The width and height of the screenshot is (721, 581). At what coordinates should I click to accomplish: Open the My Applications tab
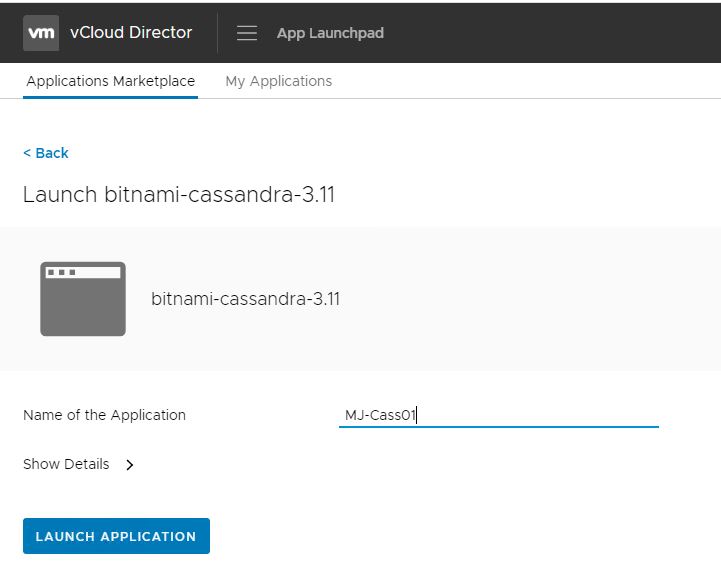pyautogui.click(x=278, y=81)
